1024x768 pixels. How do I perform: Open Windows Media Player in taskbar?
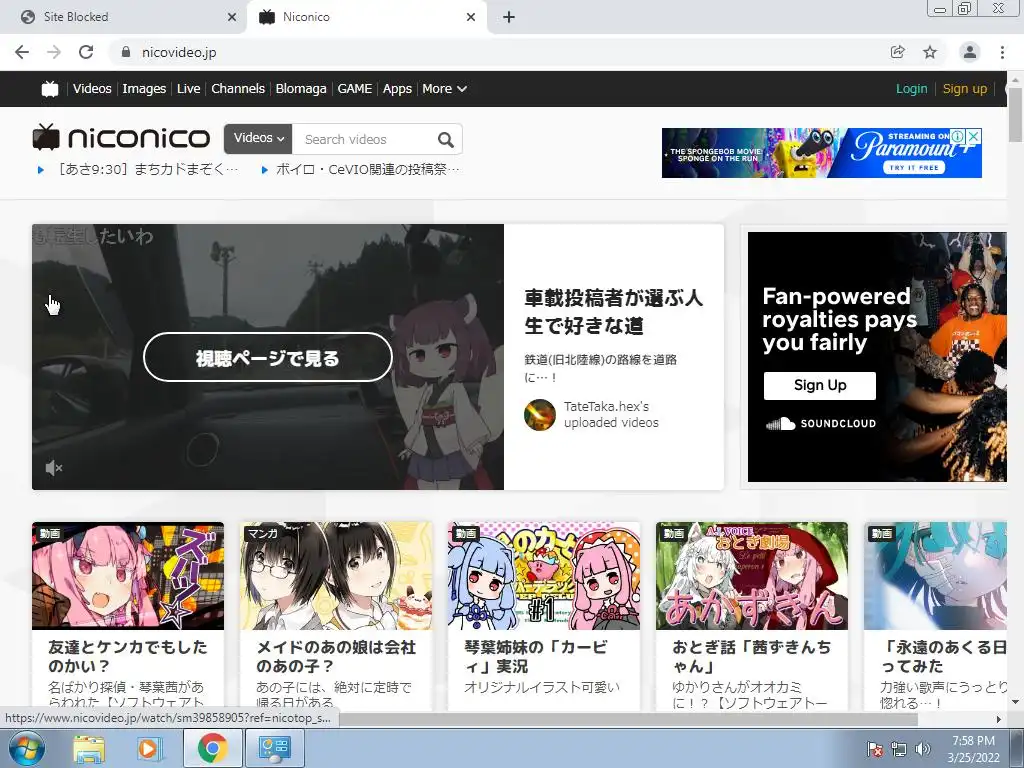tap(149, 748)
